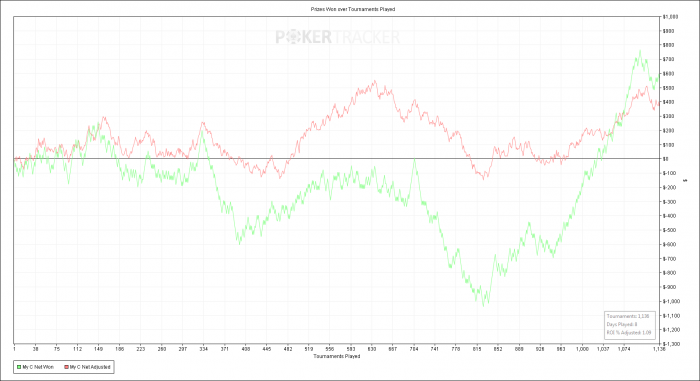Click the Tournaments 1,136 stat line
This screenshot has height=381, width=700.
click(x=628, y=316)
